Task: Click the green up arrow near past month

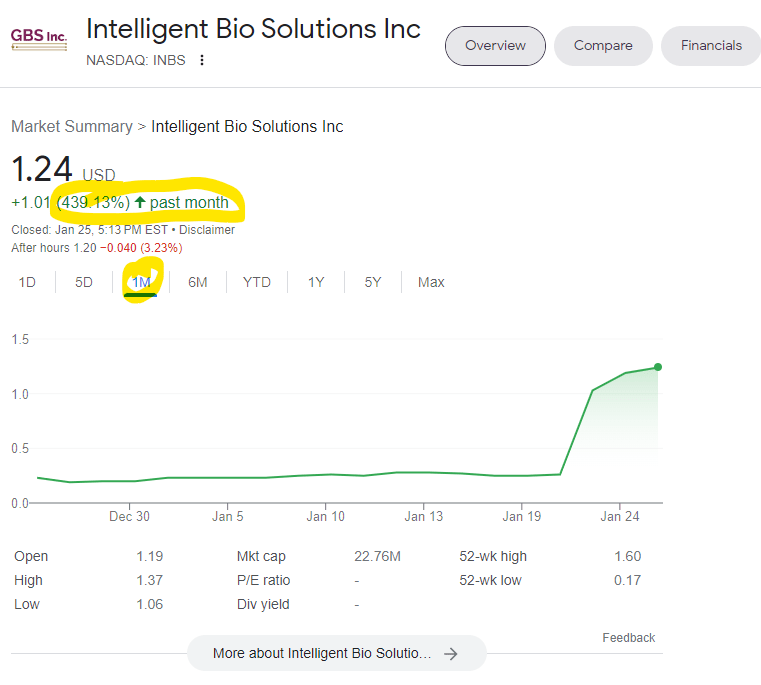Action: tap(140, 203)
